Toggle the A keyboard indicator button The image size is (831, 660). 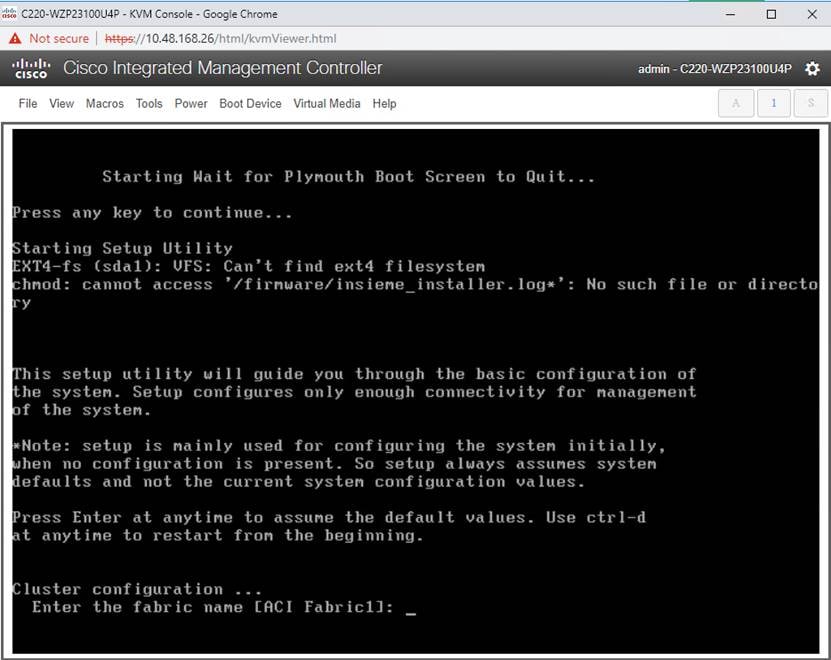[736, 103]
